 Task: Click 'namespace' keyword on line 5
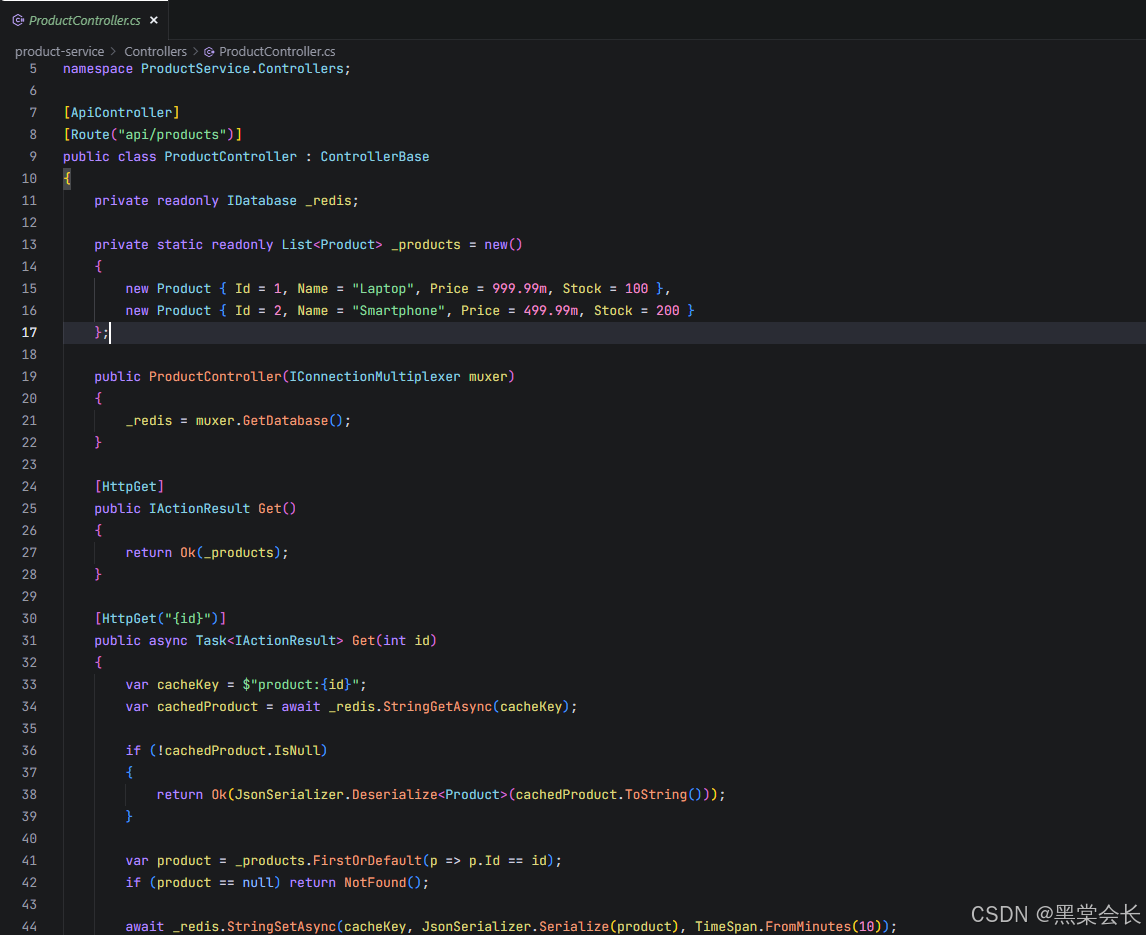tap(98, 69)
